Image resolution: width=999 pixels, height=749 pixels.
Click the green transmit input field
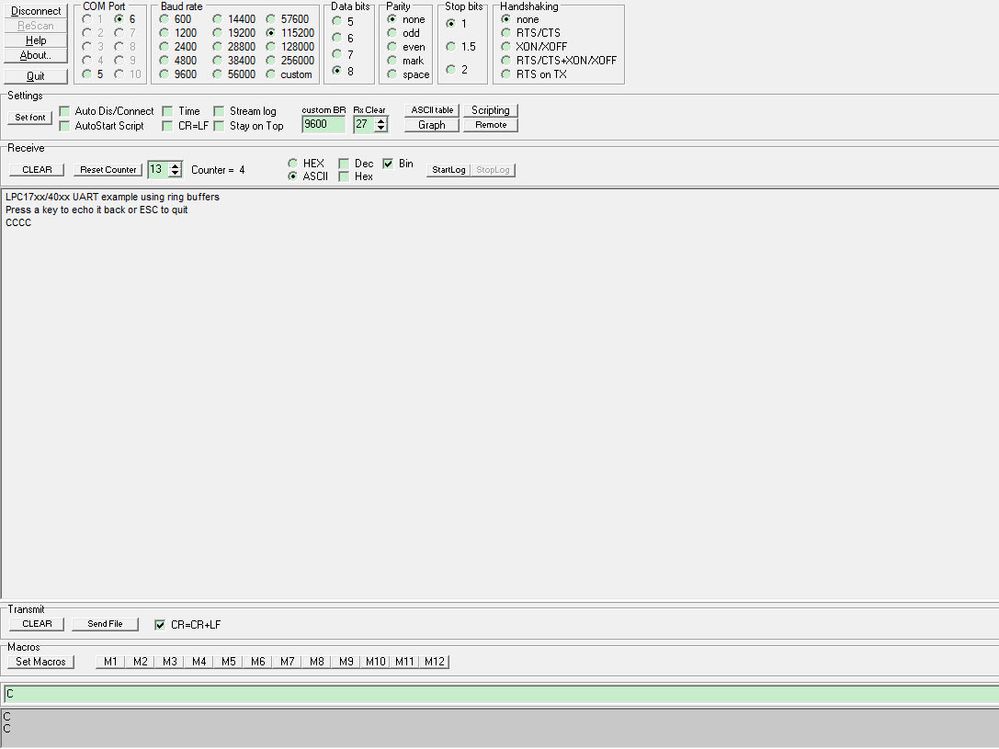pos(501,694)
